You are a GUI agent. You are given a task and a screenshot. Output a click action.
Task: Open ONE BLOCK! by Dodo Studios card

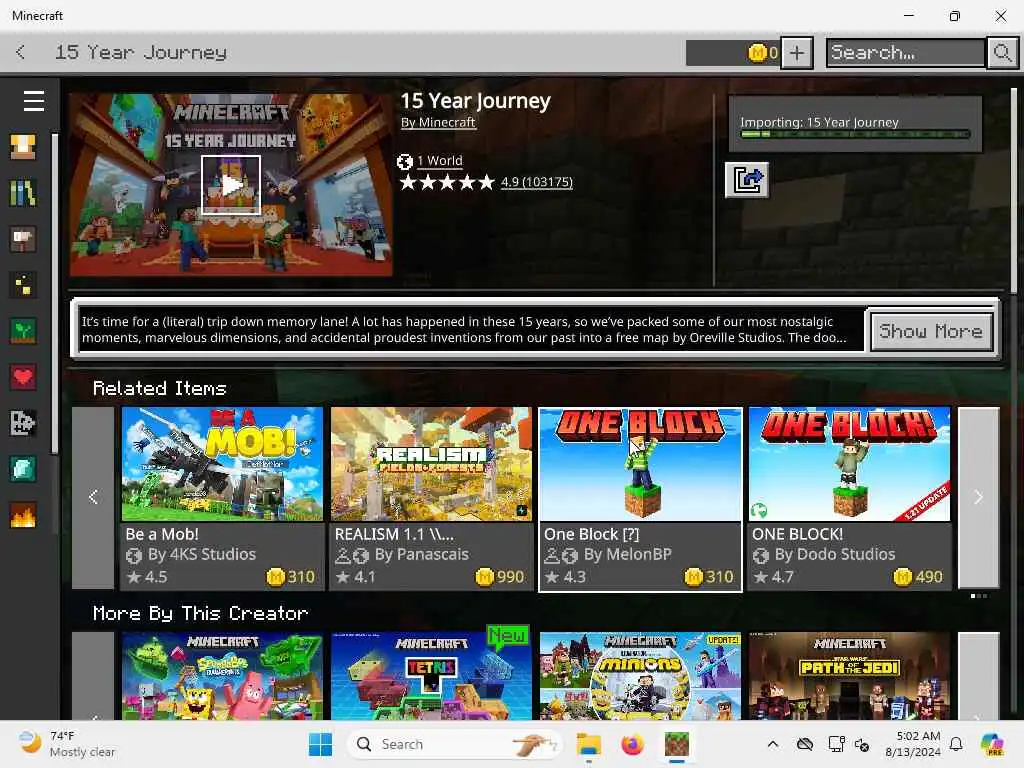coord(849,499)
